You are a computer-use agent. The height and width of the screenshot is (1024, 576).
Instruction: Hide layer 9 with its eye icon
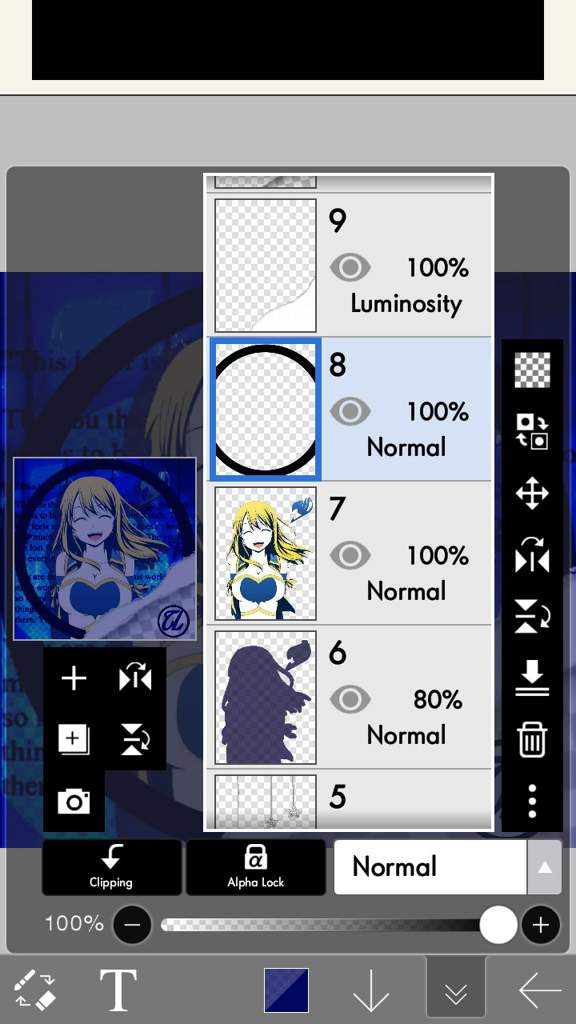(350, 268)
